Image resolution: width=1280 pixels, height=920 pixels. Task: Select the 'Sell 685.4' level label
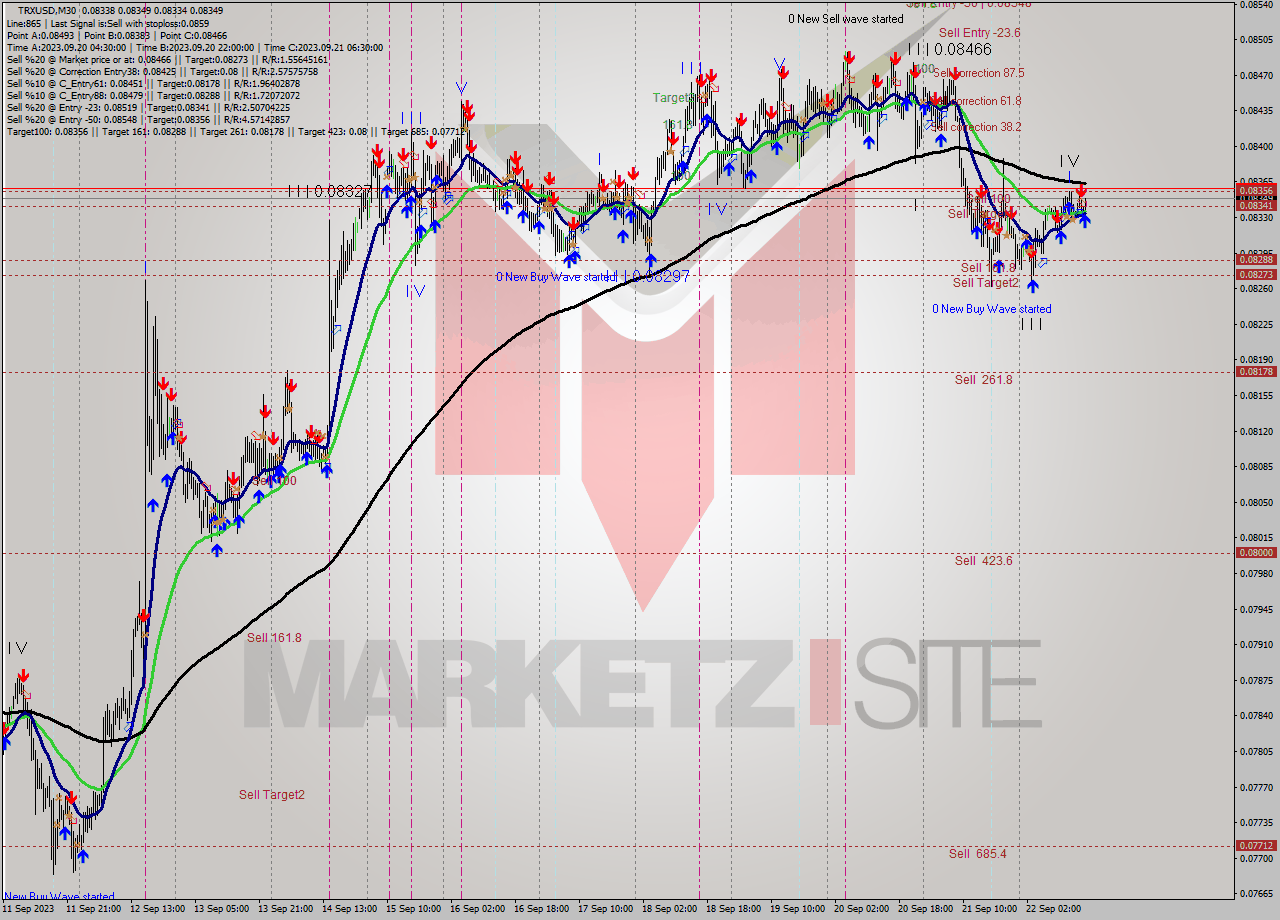[978, 854]
